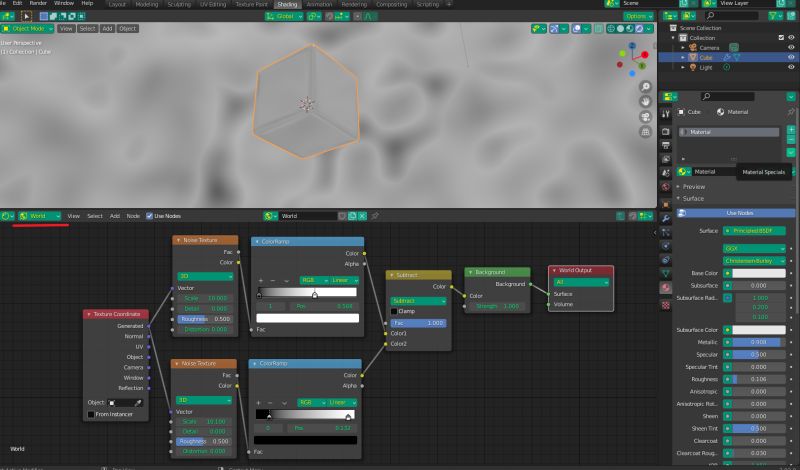Image resolution: width=800 pixels, height=470 pixels.
Task: Click the pan hand gizmo
Action: [x=645, y=102]
